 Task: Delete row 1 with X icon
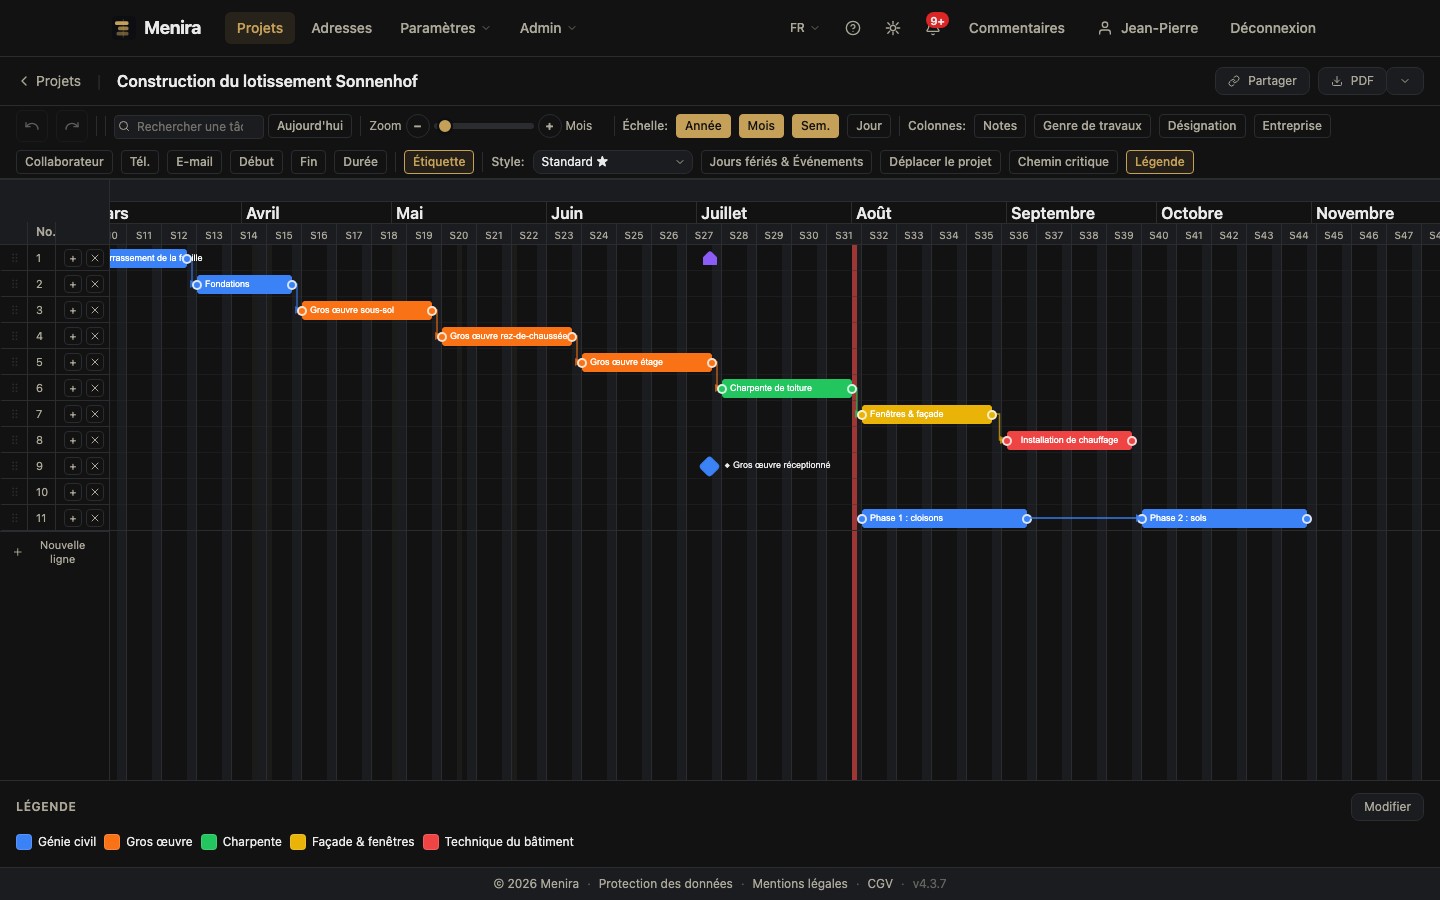[x=95, y=258]
